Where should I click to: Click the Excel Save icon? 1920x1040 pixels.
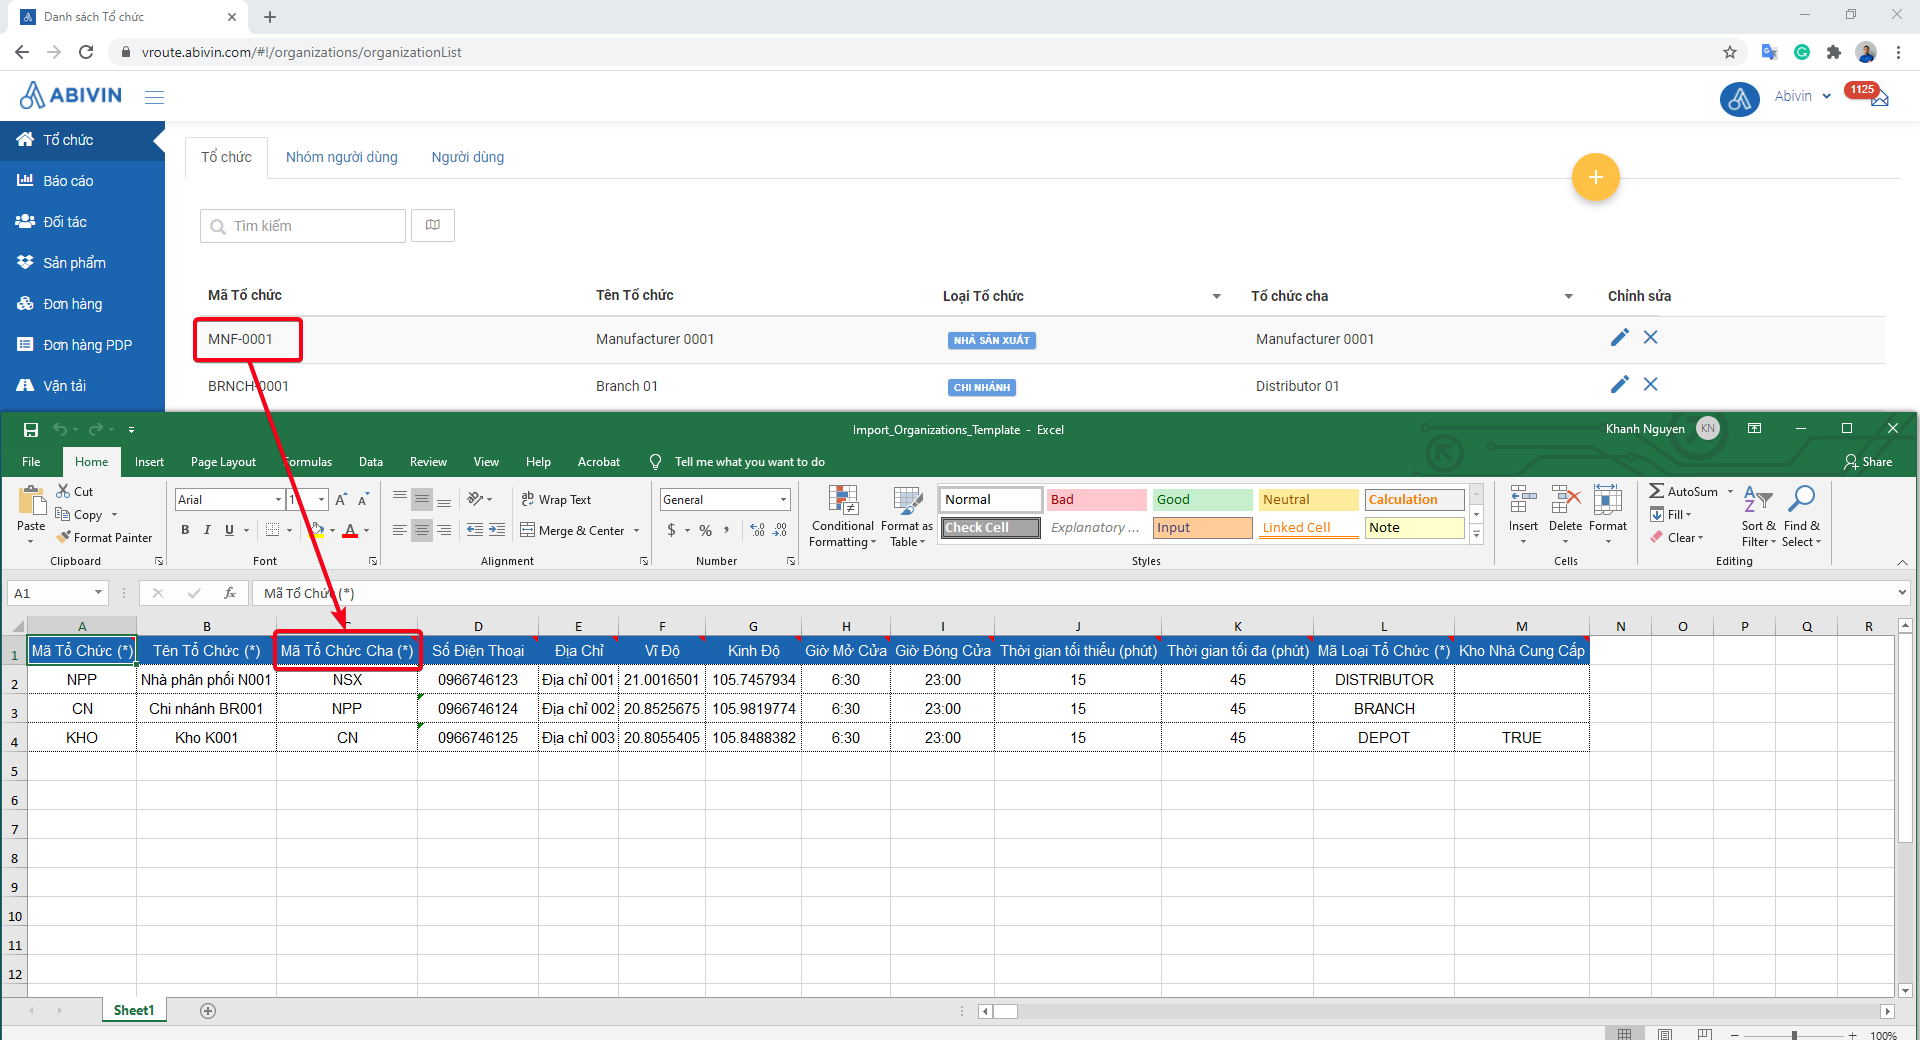tap(31, 430)
